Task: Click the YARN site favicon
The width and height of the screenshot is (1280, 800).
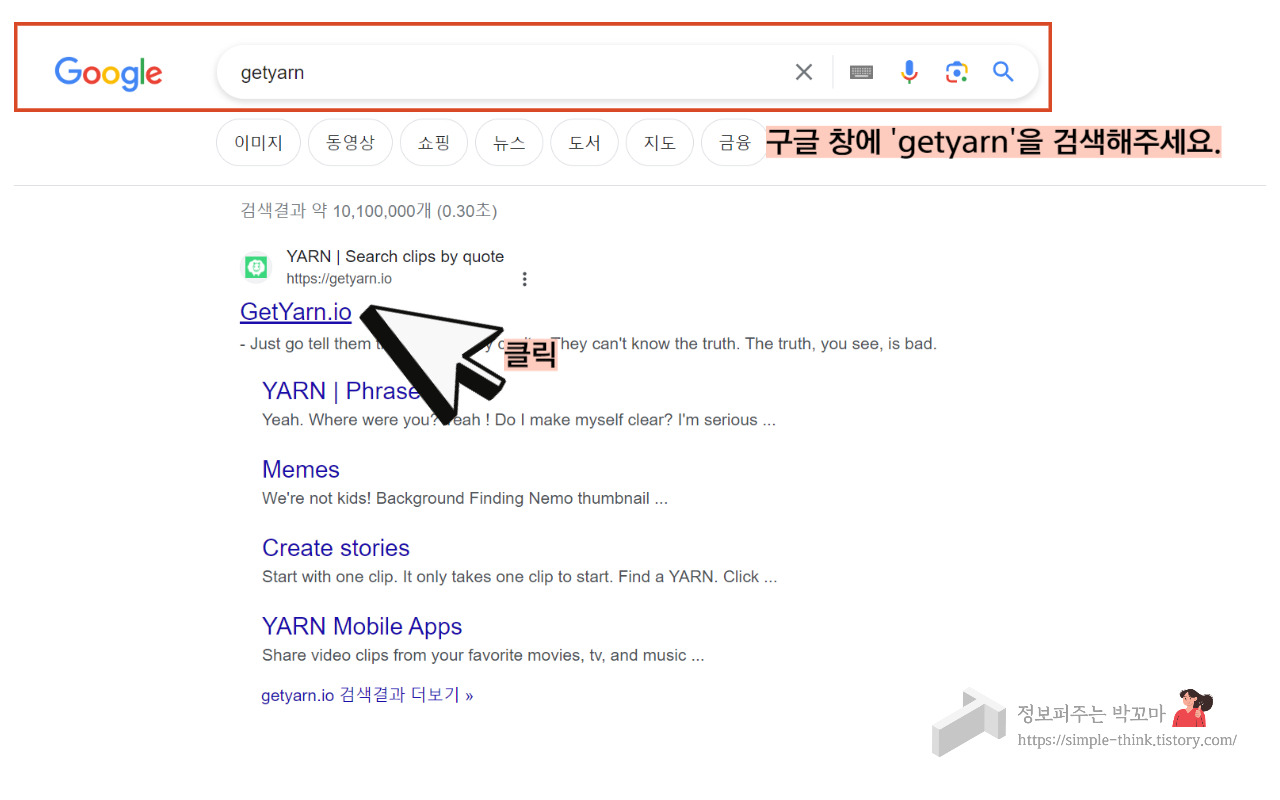Action: tap(256, 267)
